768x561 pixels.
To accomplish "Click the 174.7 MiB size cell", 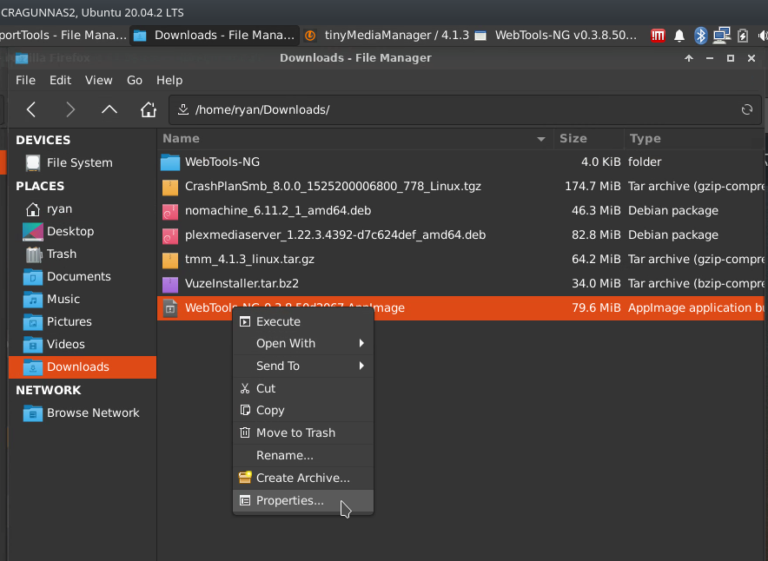I will [x=593, y=187].
